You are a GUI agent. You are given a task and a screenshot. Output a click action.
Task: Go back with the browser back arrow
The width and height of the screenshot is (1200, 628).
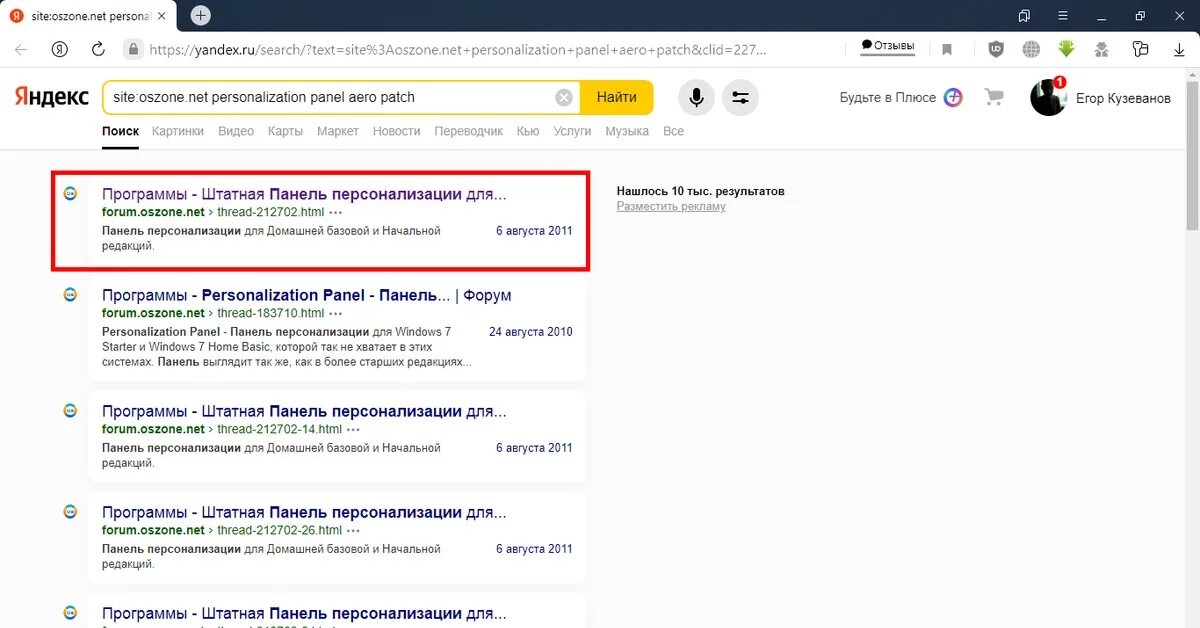pyautogui.click(x=21, y=49)
